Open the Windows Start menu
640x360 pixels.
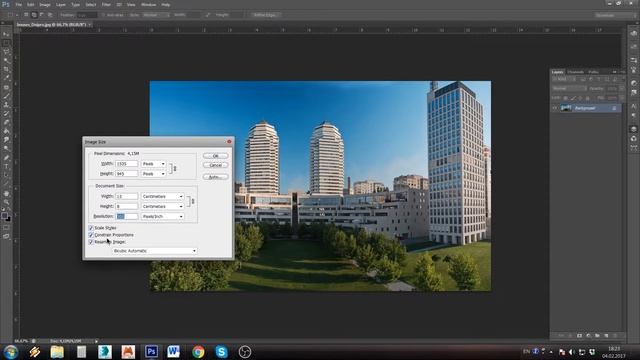[x=11, y=351]
